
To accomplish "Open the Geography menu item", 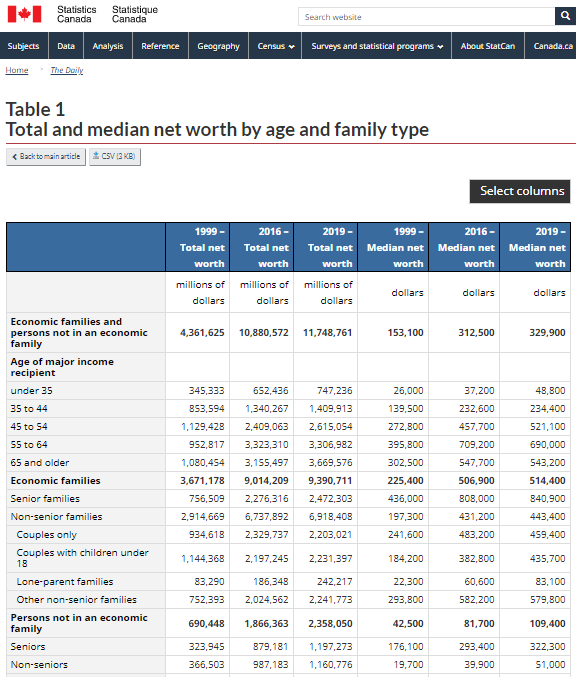I will (x=218, y=46).
